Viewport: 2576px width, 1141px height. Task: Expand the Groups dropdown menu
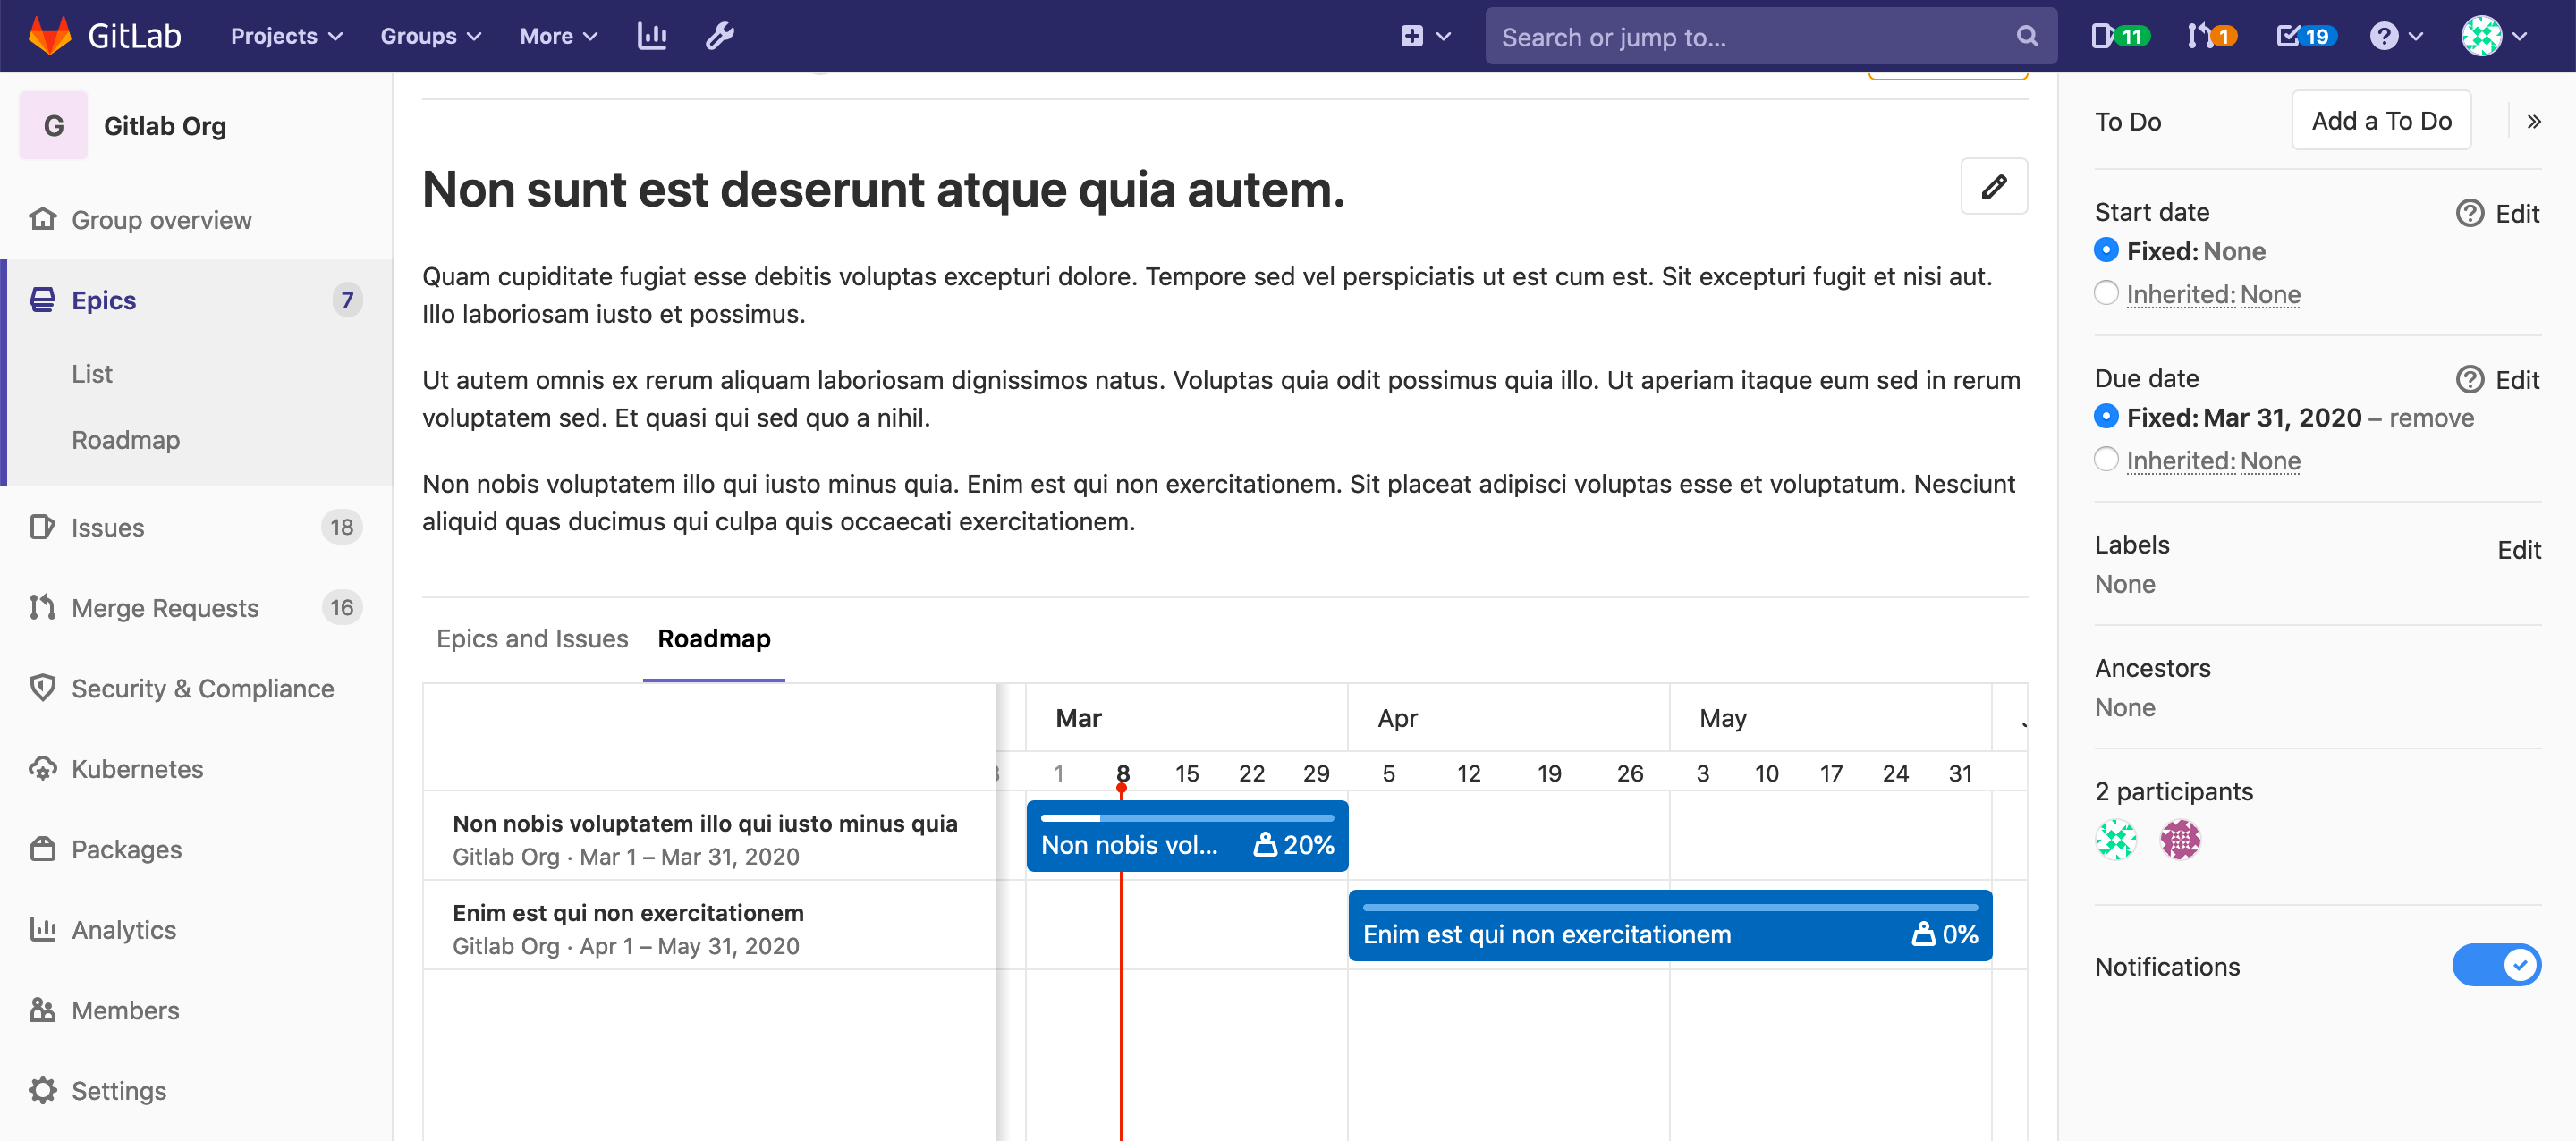(430, 36)
